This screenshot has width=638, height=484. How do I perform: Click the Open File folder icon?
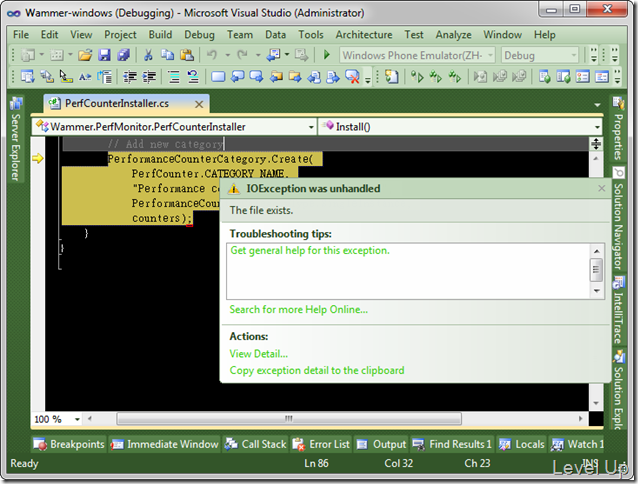pyautogui.click(x=85, y=55)
